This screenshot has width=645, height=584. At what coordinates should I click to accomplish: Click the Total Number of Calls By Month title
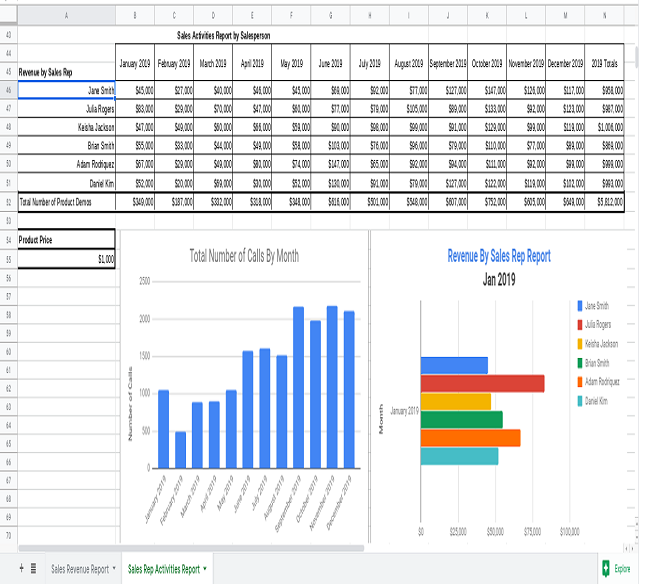click(x=244, y=256)
